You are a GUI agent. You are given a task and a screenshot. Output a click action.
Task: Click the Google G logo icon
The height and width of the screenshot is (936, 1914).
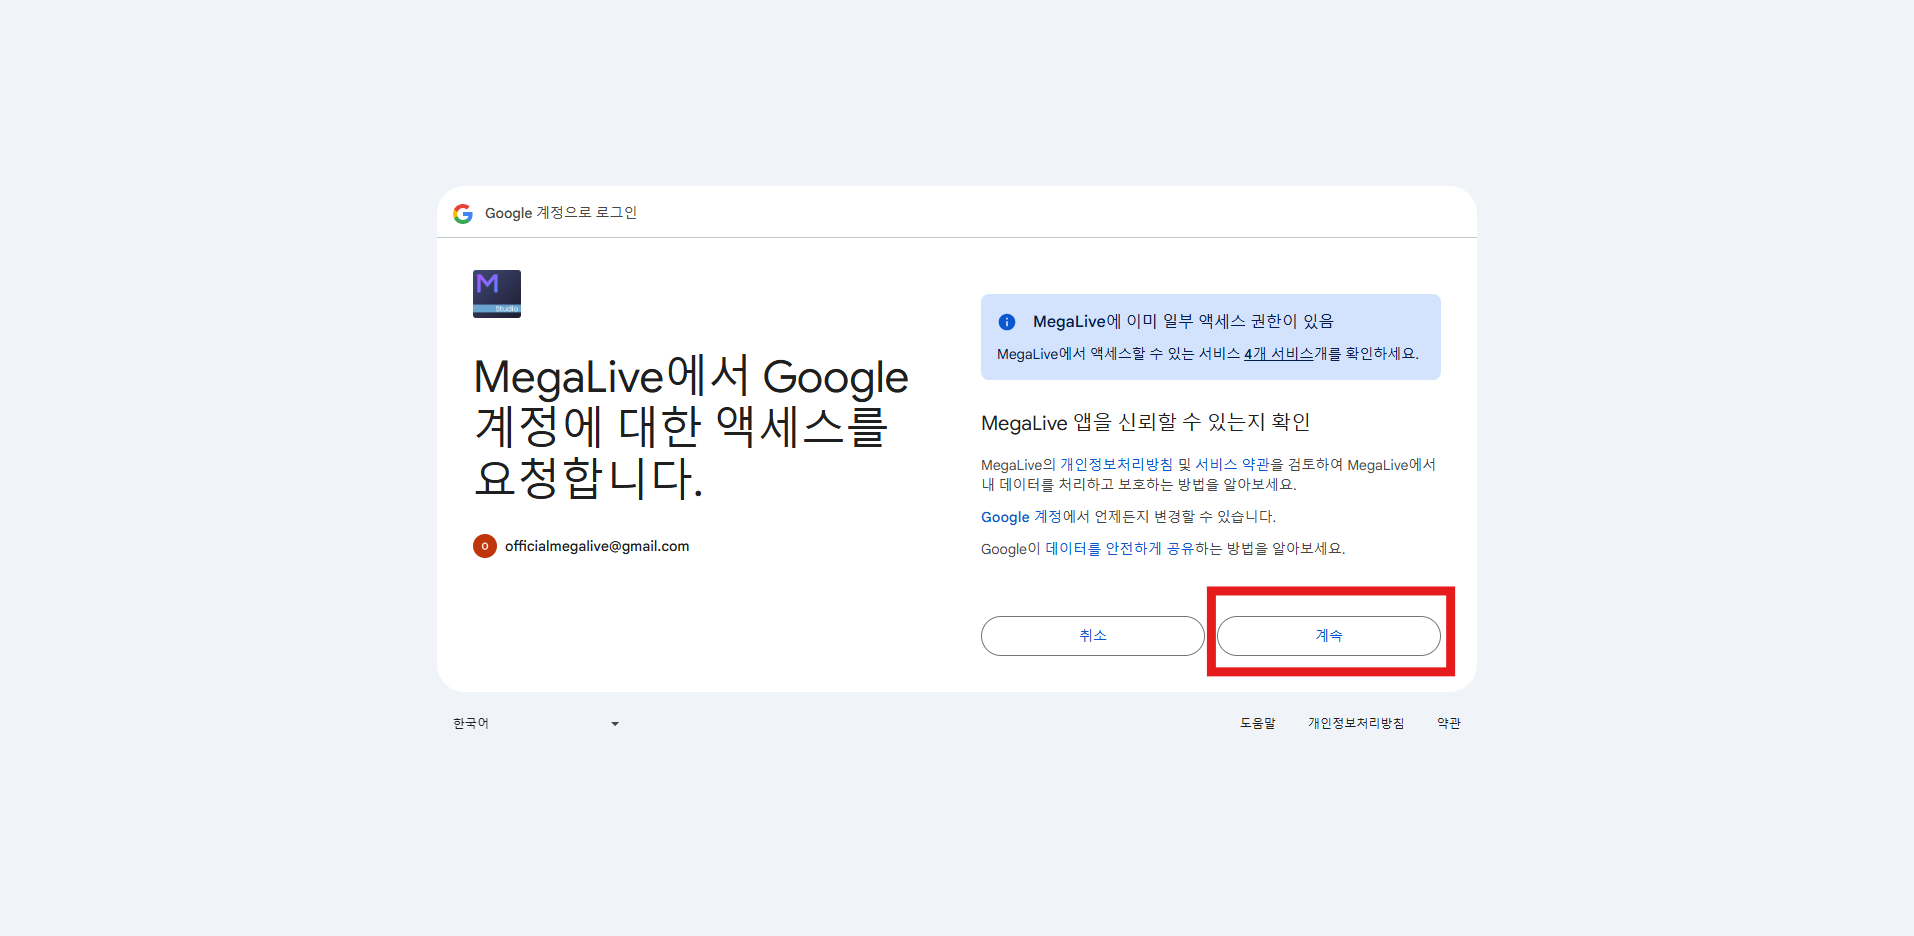tap(463, 213)
